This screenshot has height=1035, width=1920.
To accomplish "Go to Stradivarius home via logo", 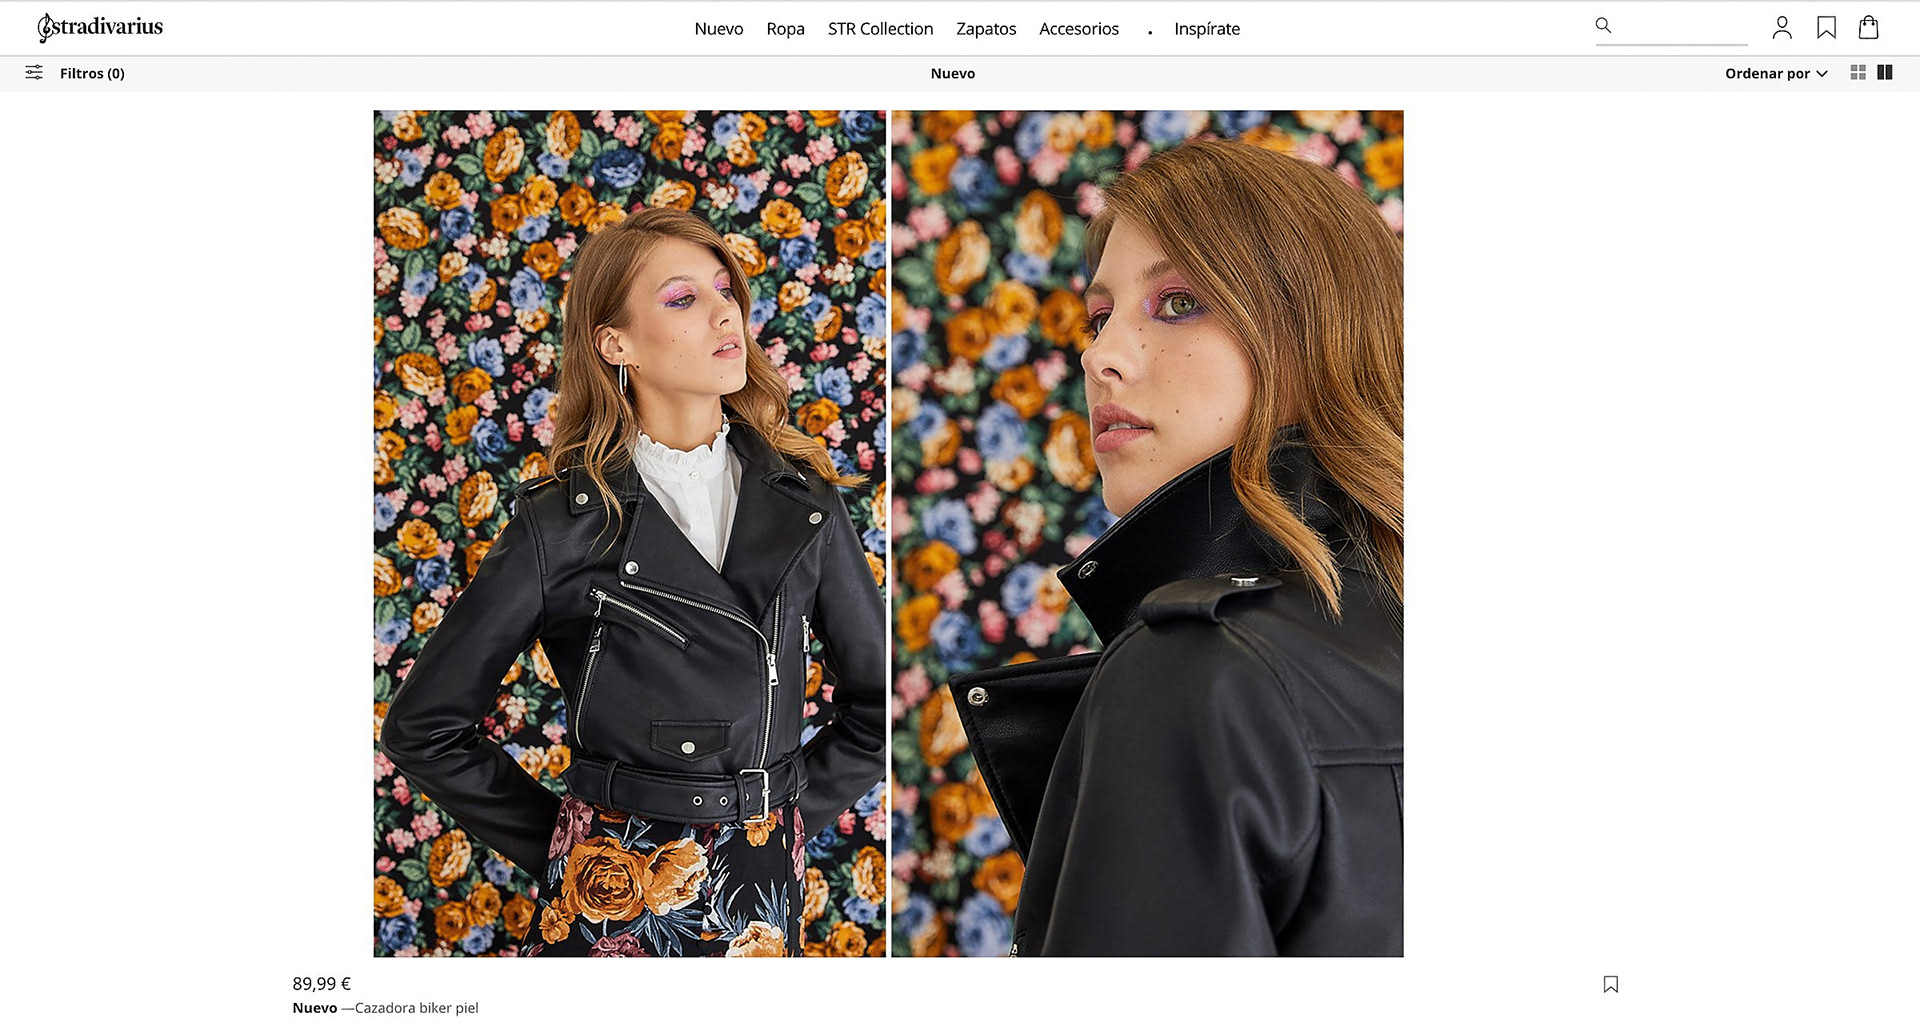I will point(100,27).
